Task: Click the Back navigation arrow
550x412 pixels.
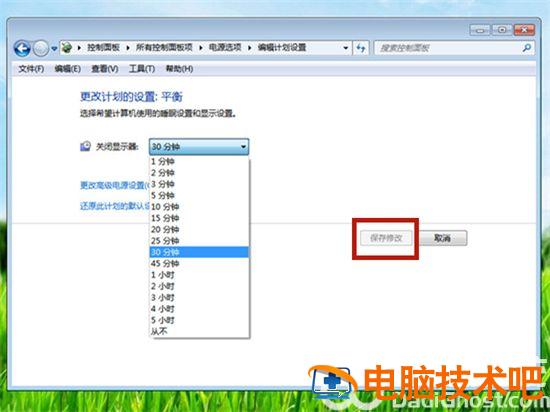Action: coord(22,48)
